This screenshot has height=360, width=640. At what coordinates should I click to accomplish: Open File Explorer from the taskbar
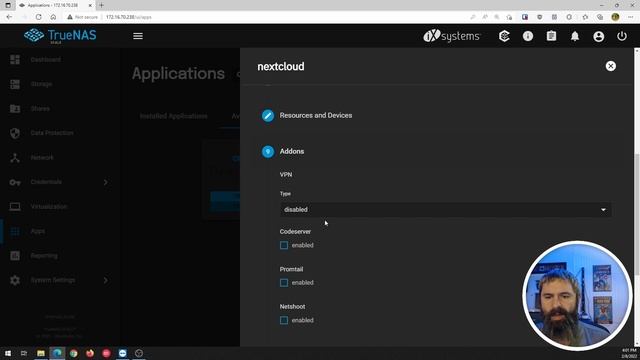[41, 353]
